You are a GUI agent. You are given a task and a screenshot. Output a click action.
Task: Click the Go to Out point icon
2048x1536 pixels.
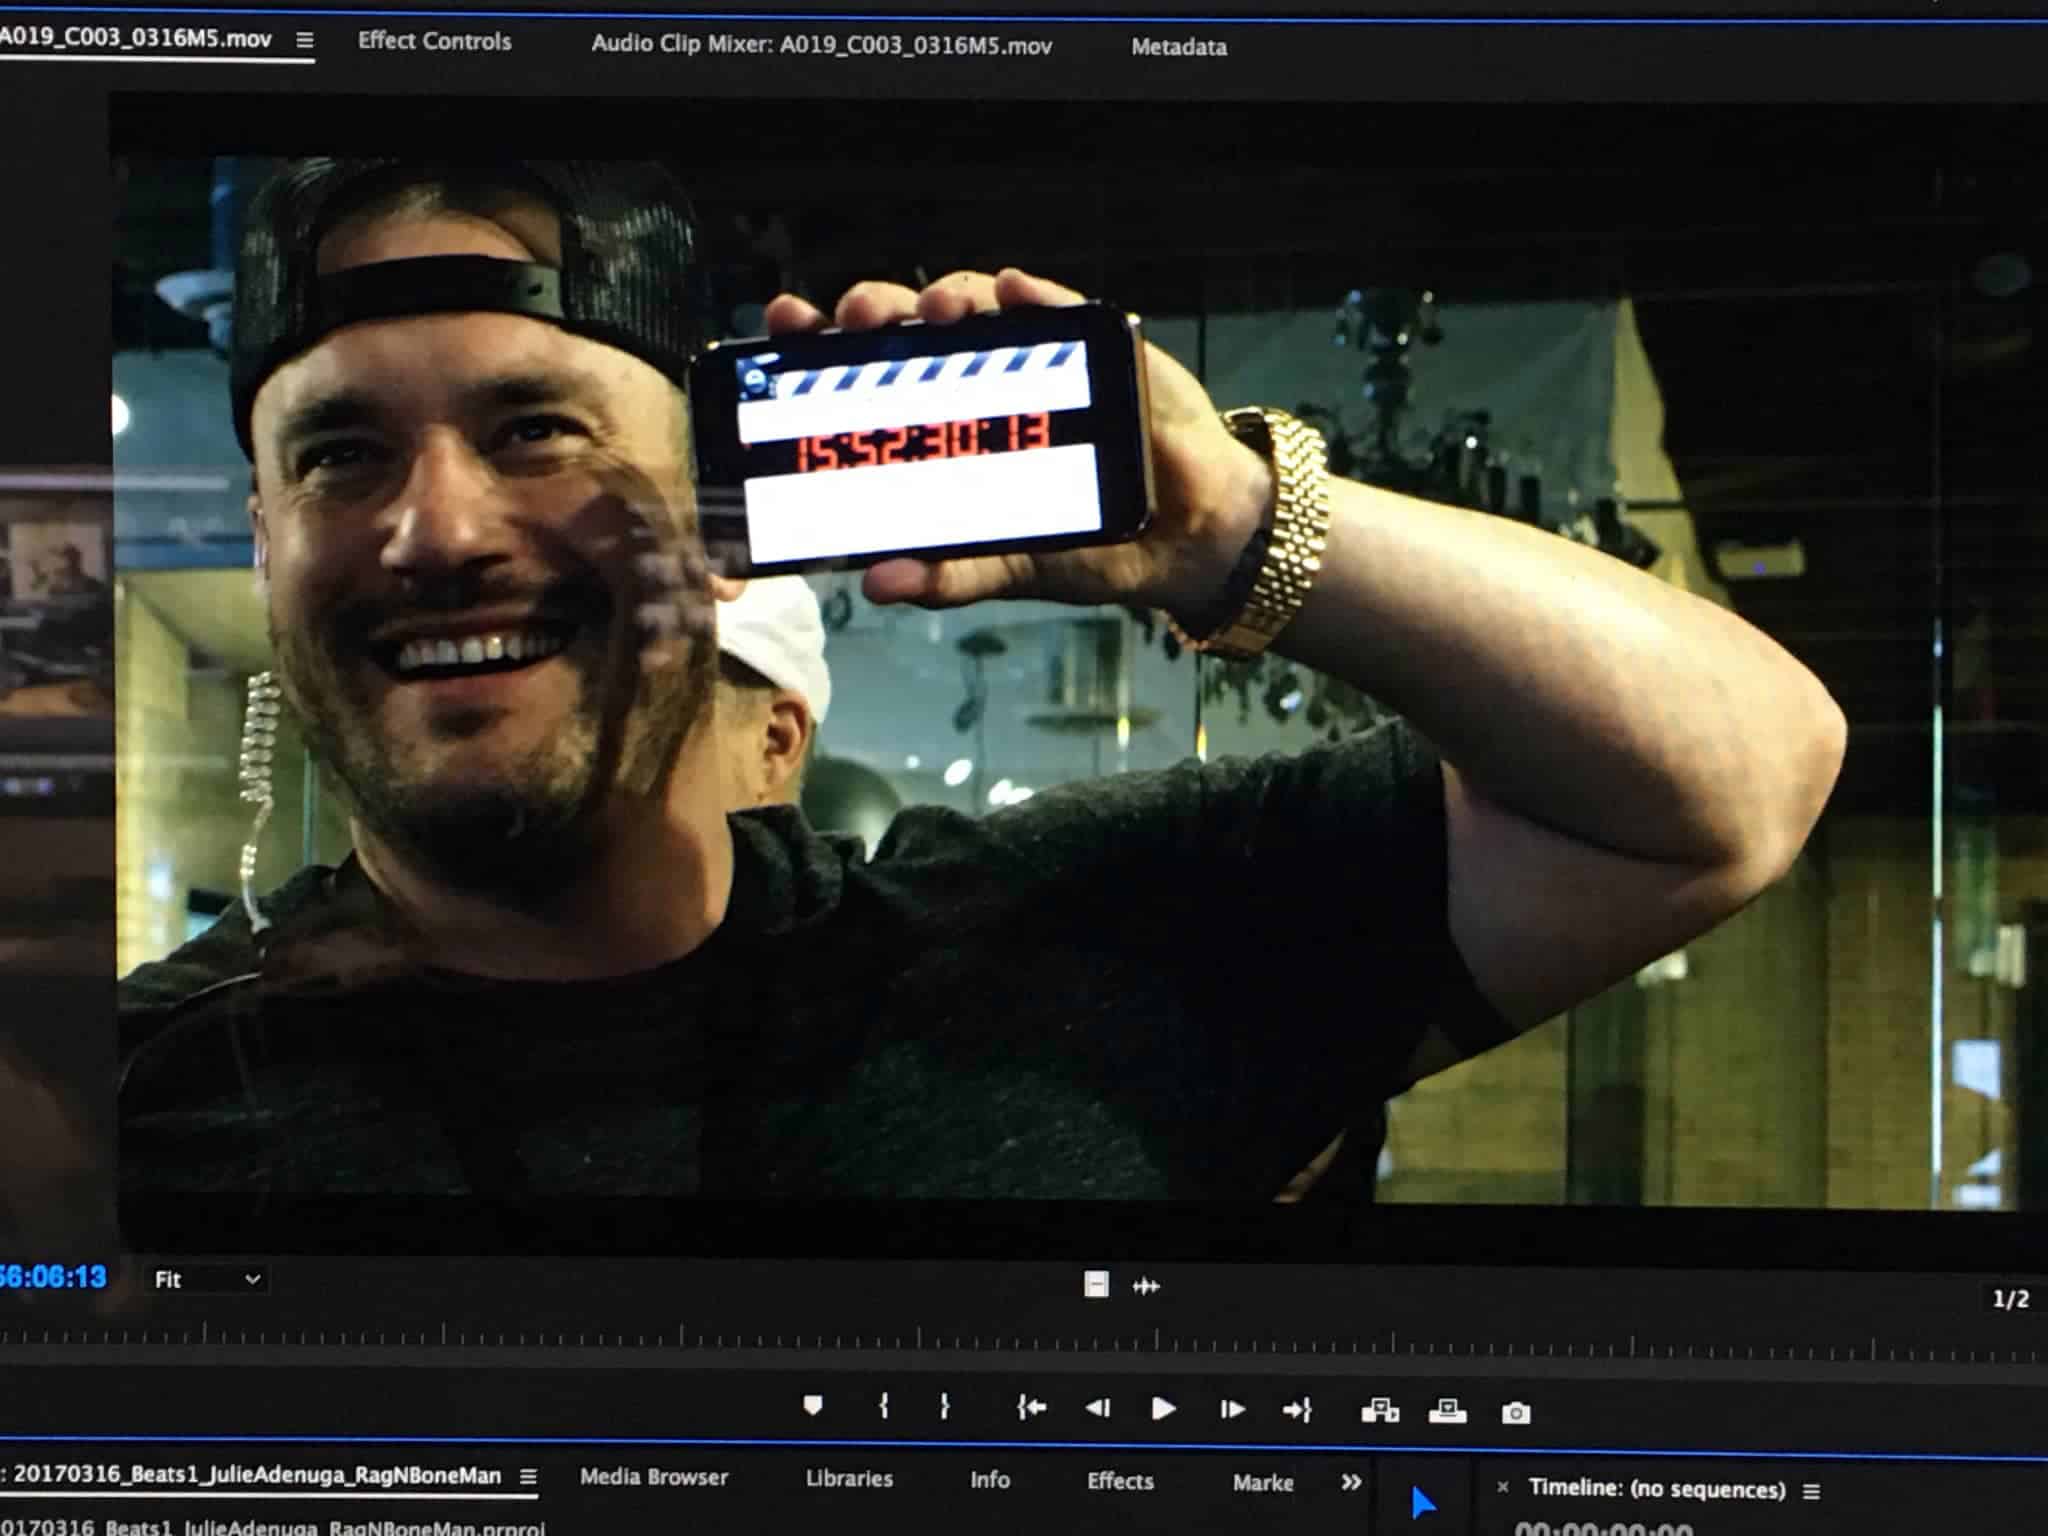tap(1297, 1410)
